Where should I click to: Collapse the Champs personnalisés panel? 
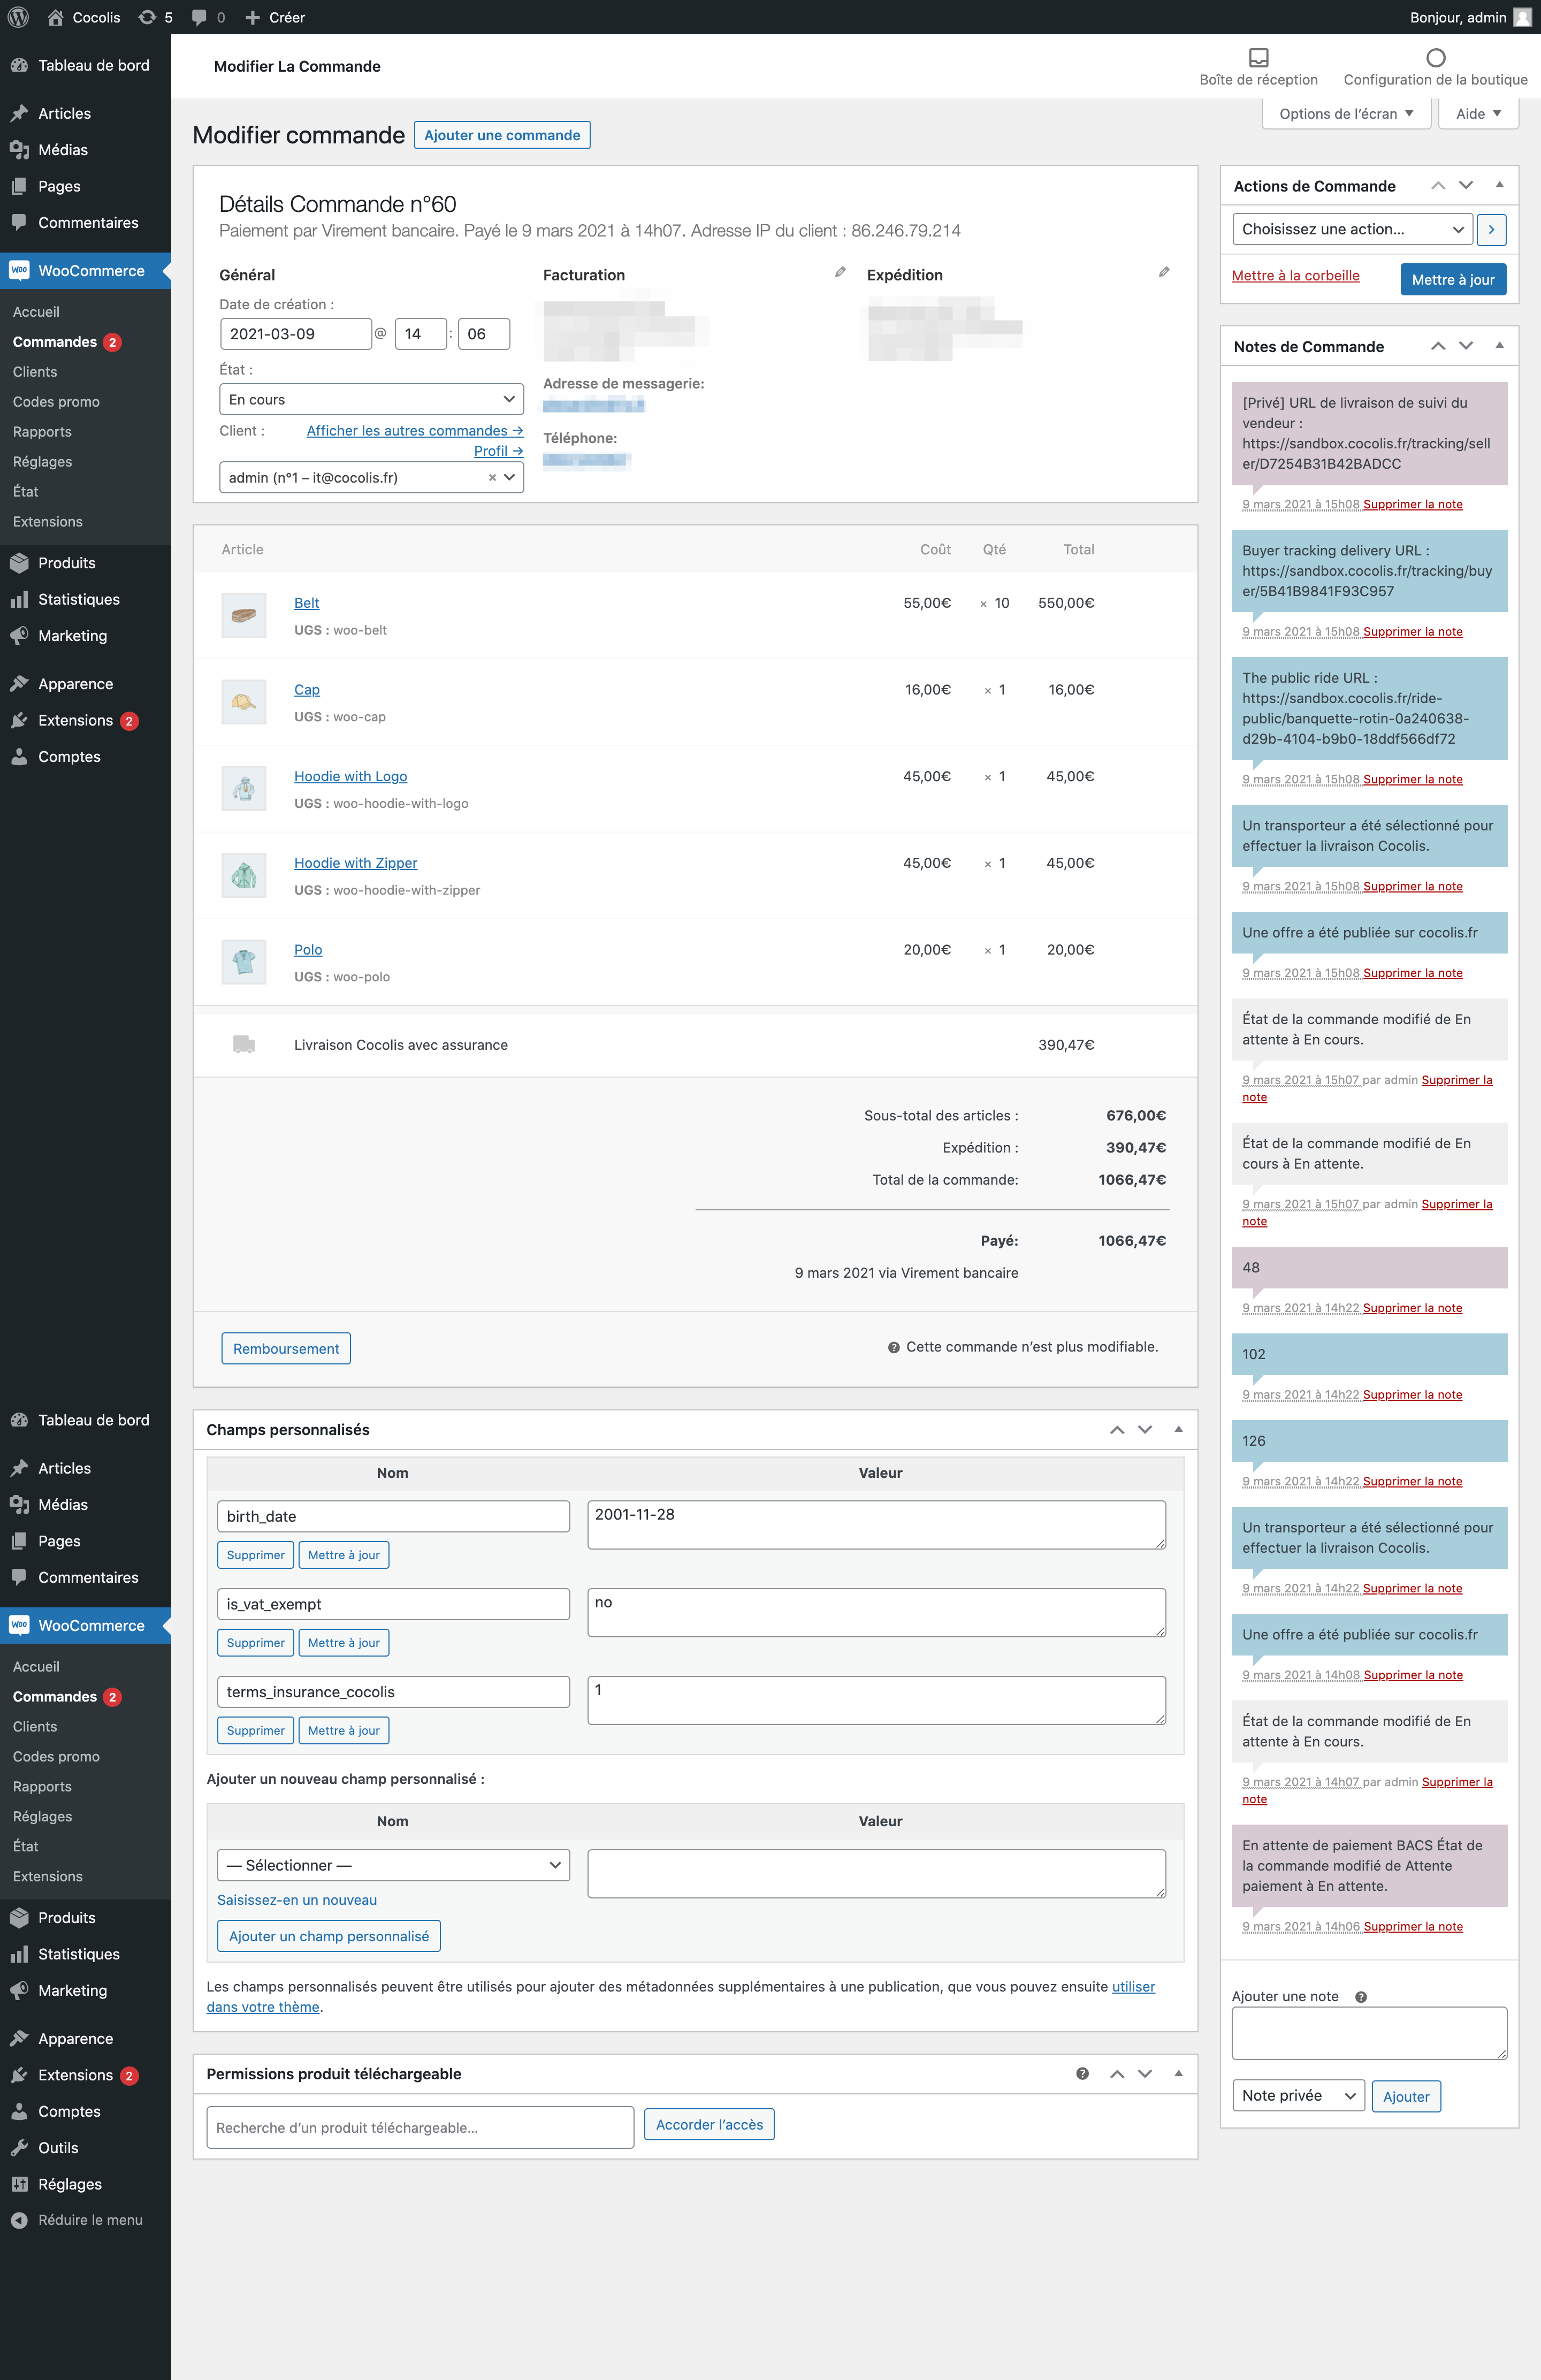click(x=1178, y=1429)
